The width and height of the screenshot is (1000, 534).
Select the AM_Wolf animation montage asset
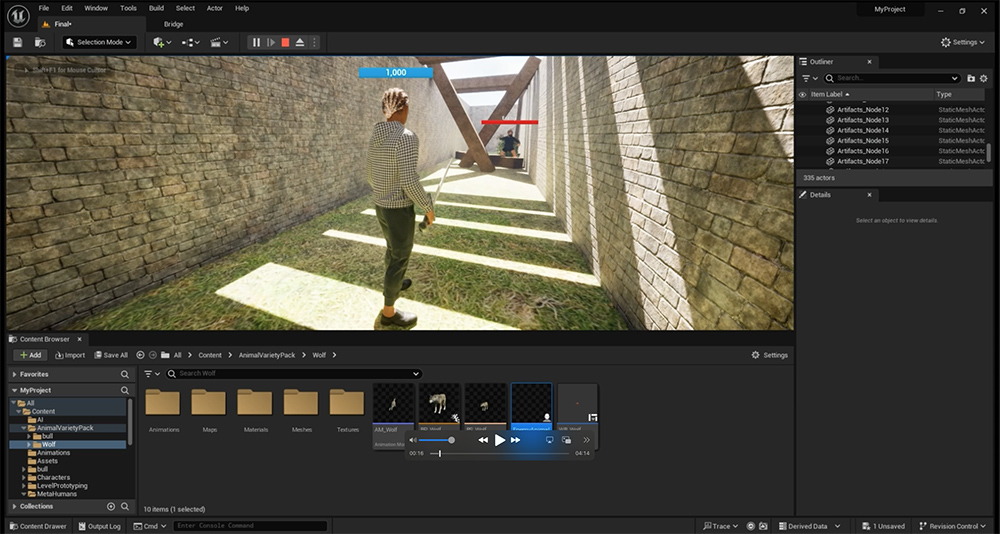[x=393, y=415]
